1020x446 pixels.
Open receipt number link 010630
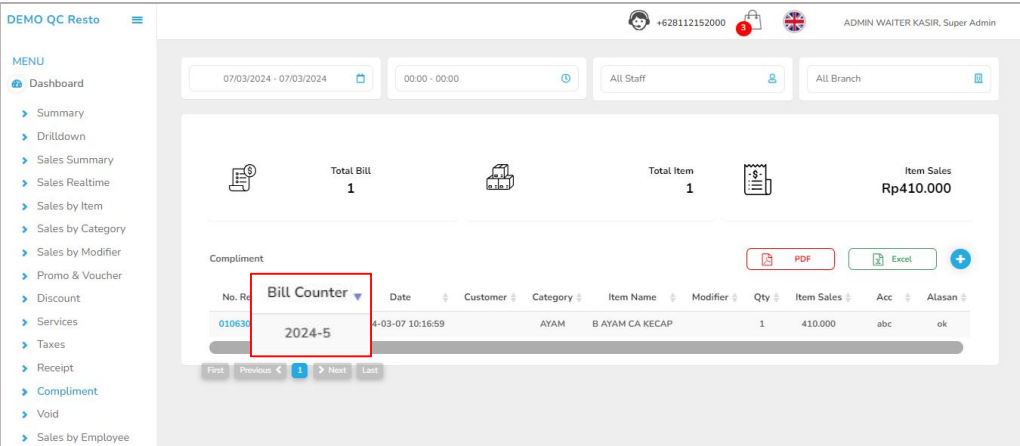click(x=234, y=324)
